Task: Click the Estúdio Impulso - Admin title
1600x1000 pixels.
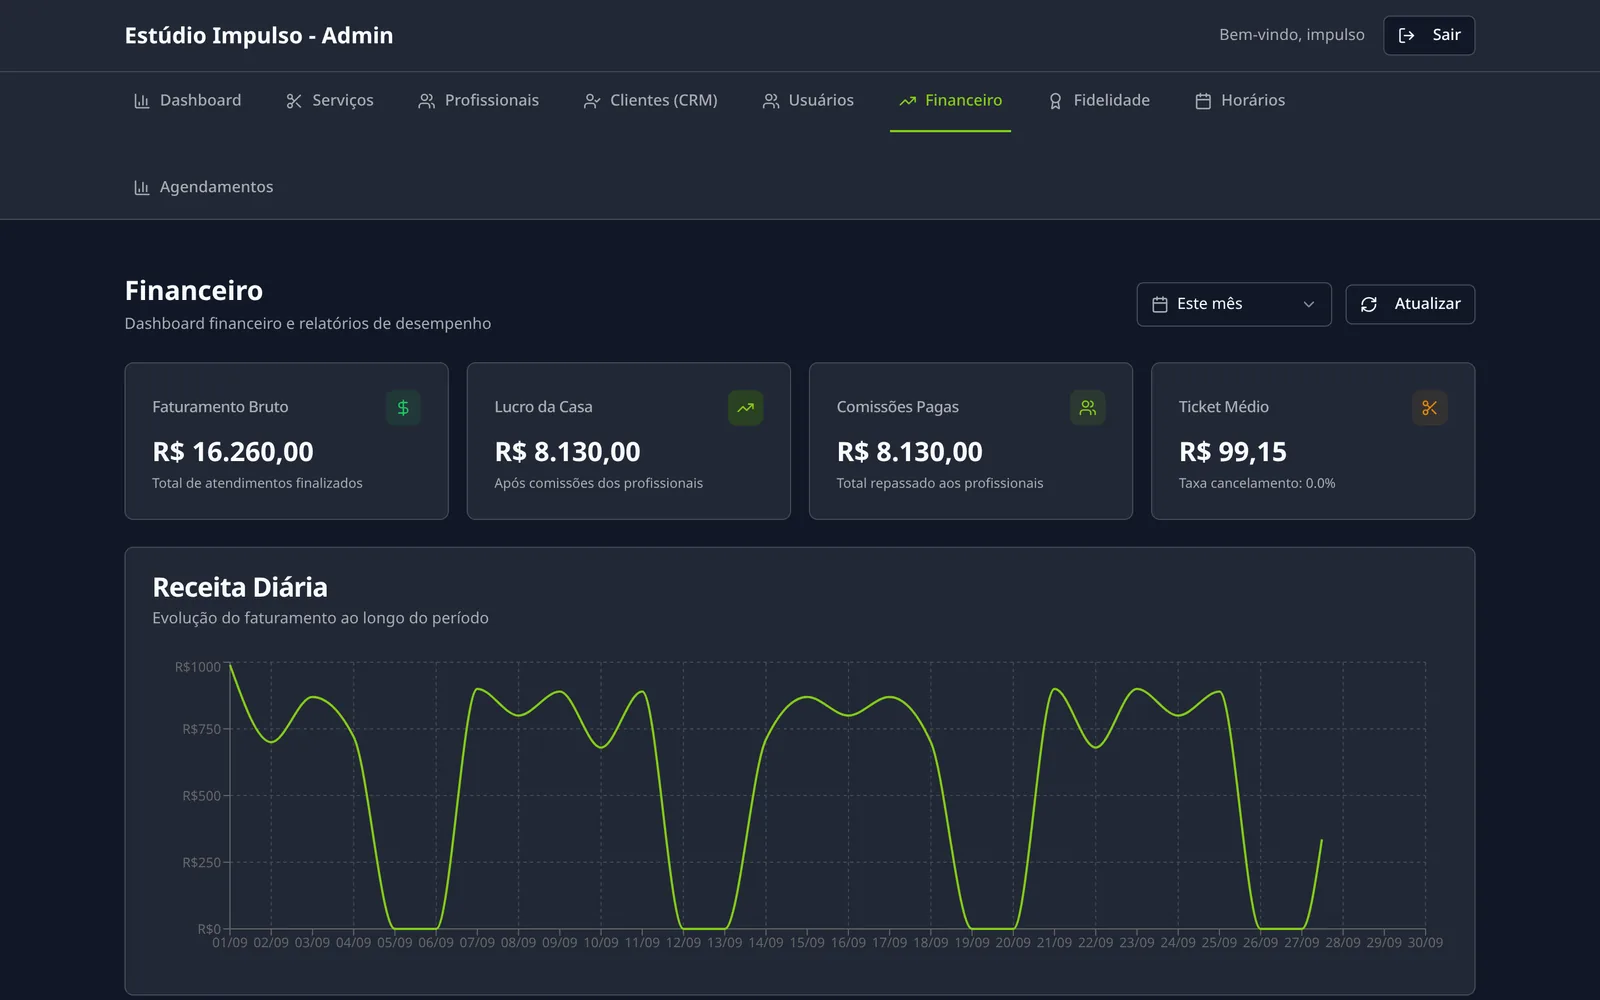Action: pos(259,36)
